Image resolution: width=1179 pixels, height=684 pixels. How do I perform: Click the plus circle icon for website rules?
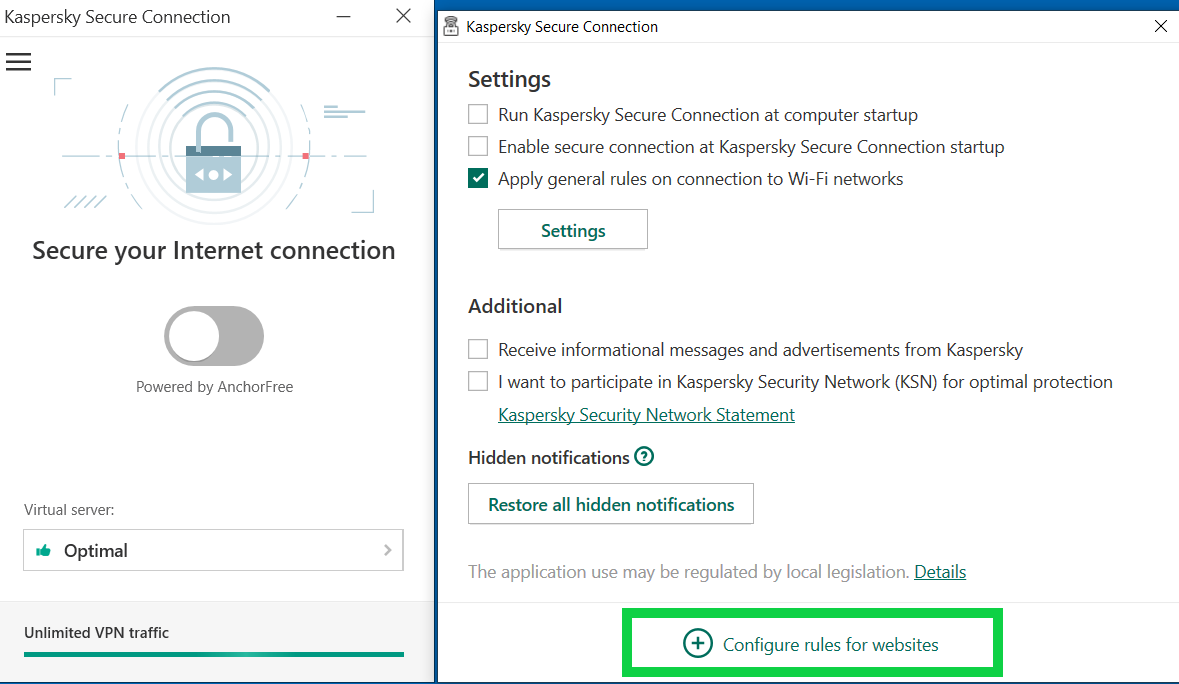pyautogui.click(x=698, y=643)
